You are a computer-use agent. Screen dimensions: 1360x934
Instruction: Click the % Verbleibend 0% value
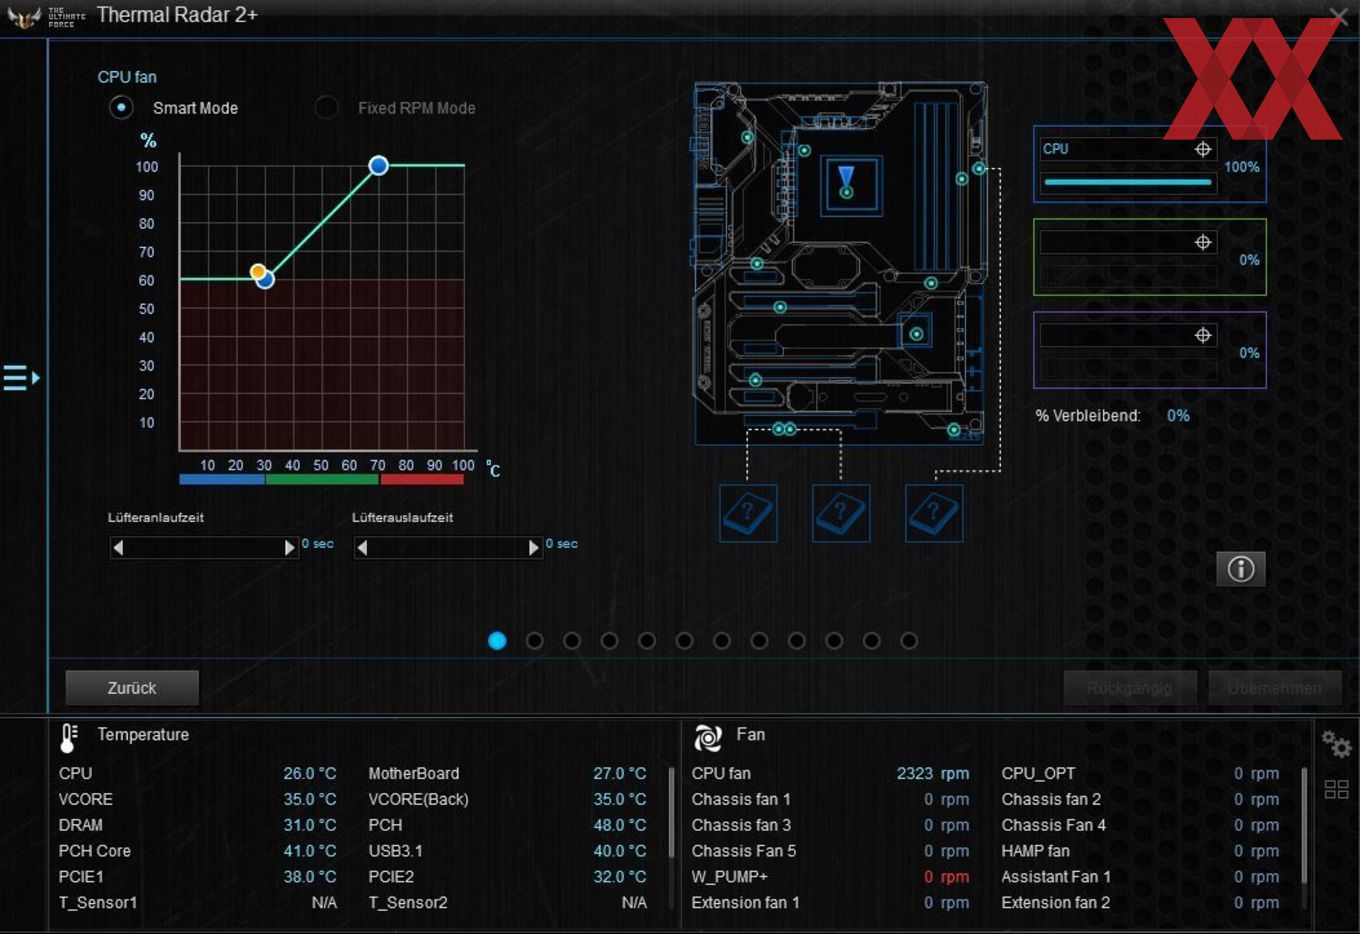pos(1178,415)
